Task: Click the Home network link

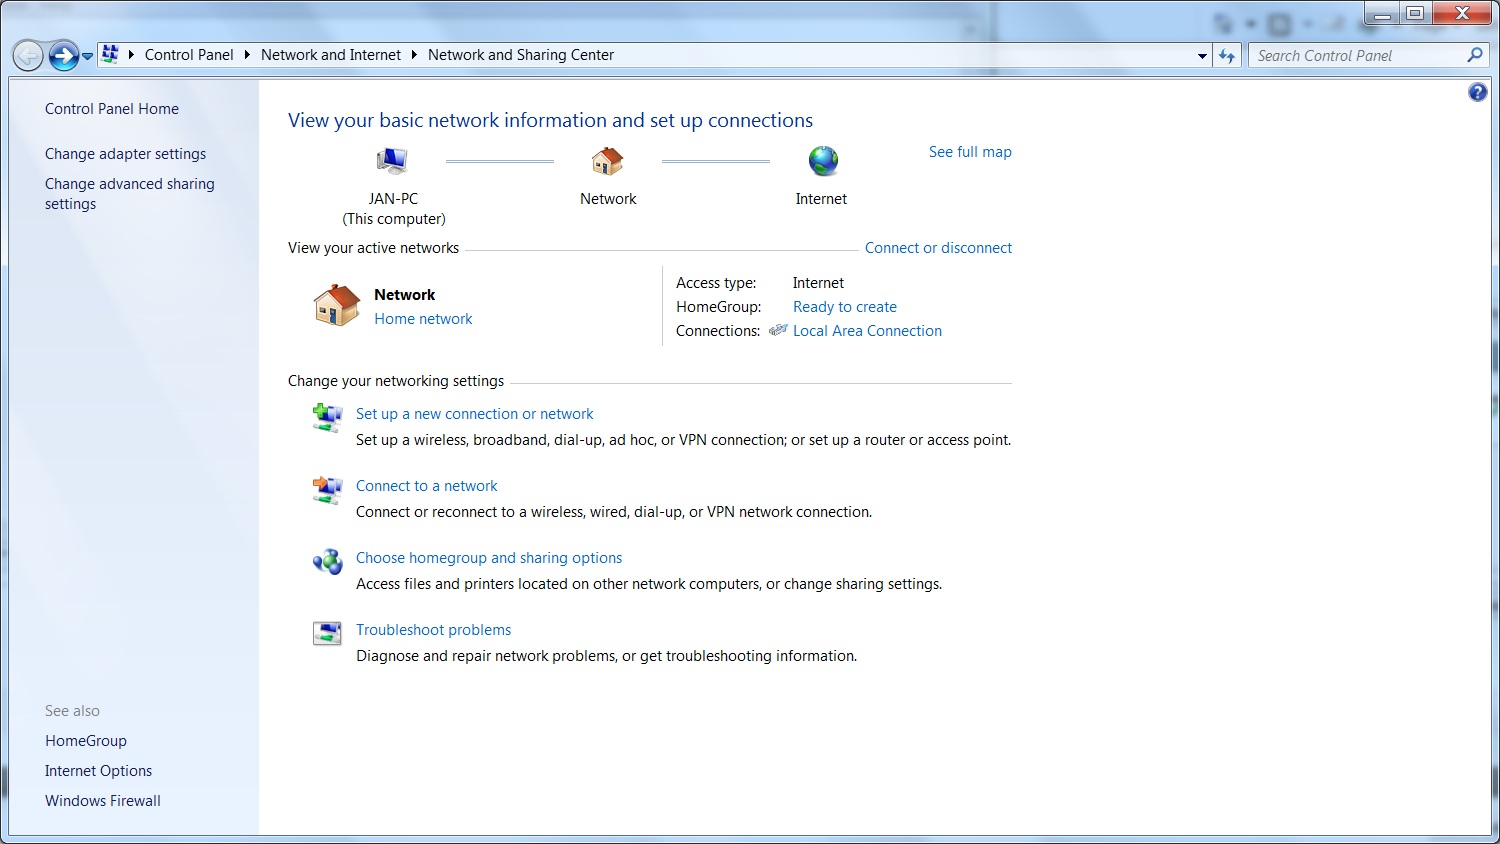Action: [x=423, y=319]
